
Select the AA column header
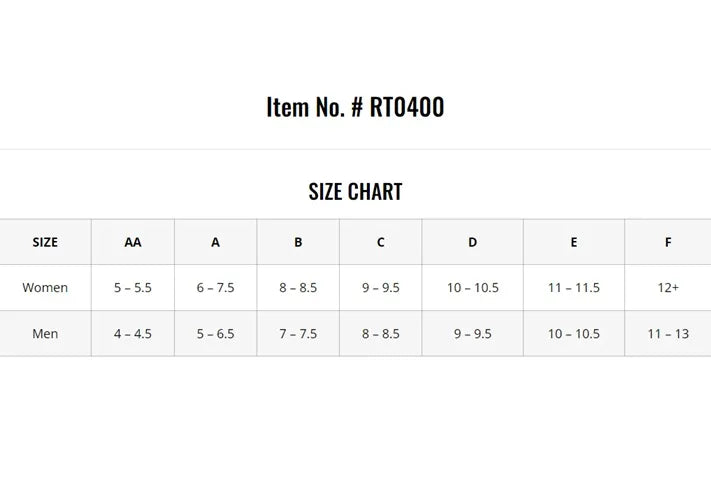click(133, 242)
